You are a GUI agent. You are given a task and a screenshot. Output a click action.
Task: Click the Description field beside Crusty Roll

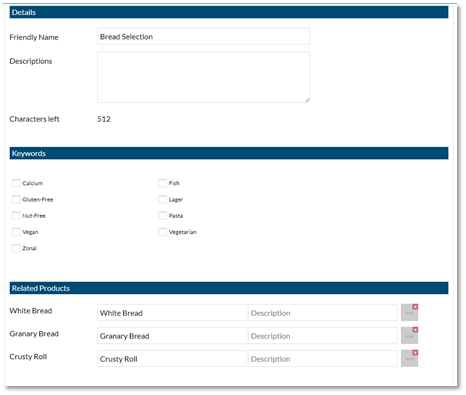tap(323, 359)
